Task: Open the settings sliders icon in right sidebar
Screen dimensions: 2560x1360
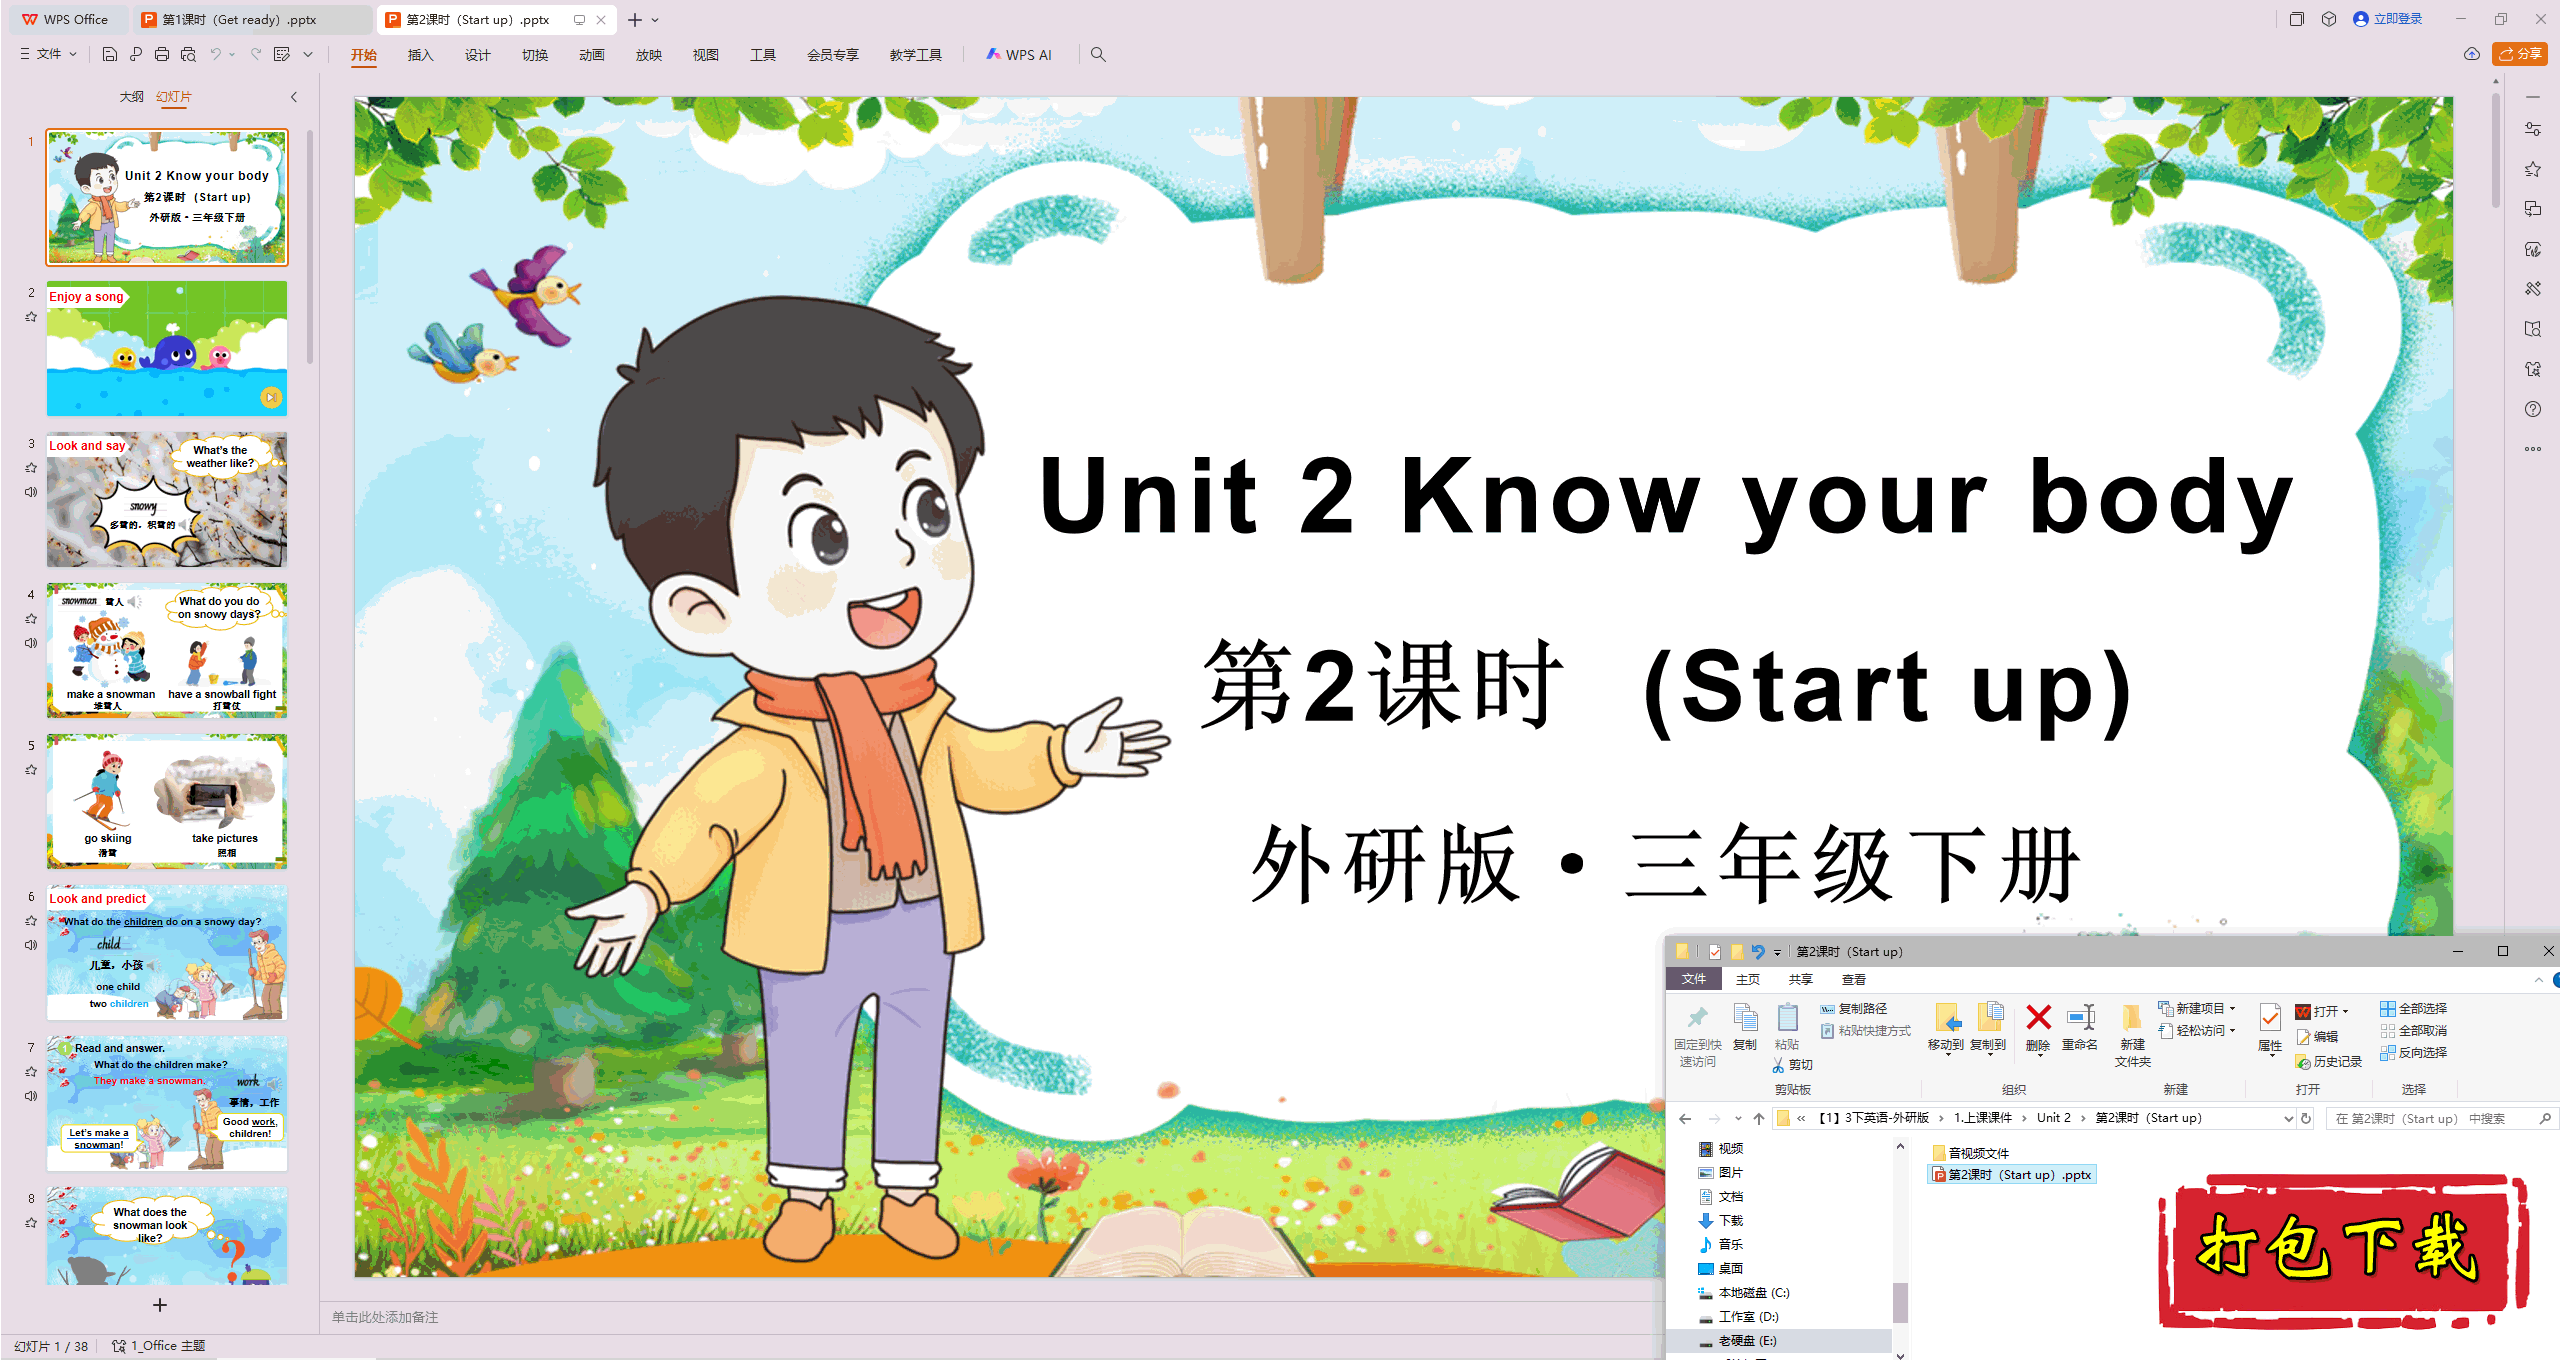Action: pos(2533,129)
